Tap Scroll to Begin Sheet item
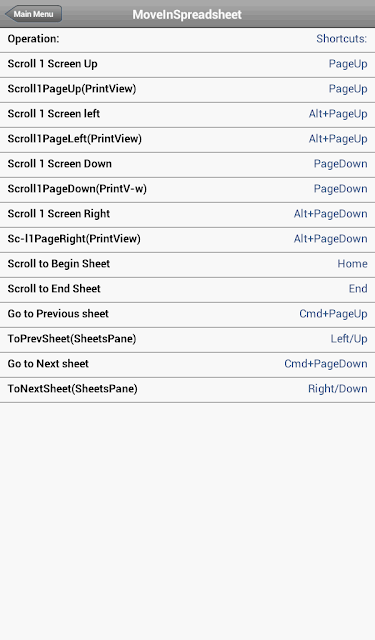The width and height of the screenshot is (375, 640). (x=187, y=265)
